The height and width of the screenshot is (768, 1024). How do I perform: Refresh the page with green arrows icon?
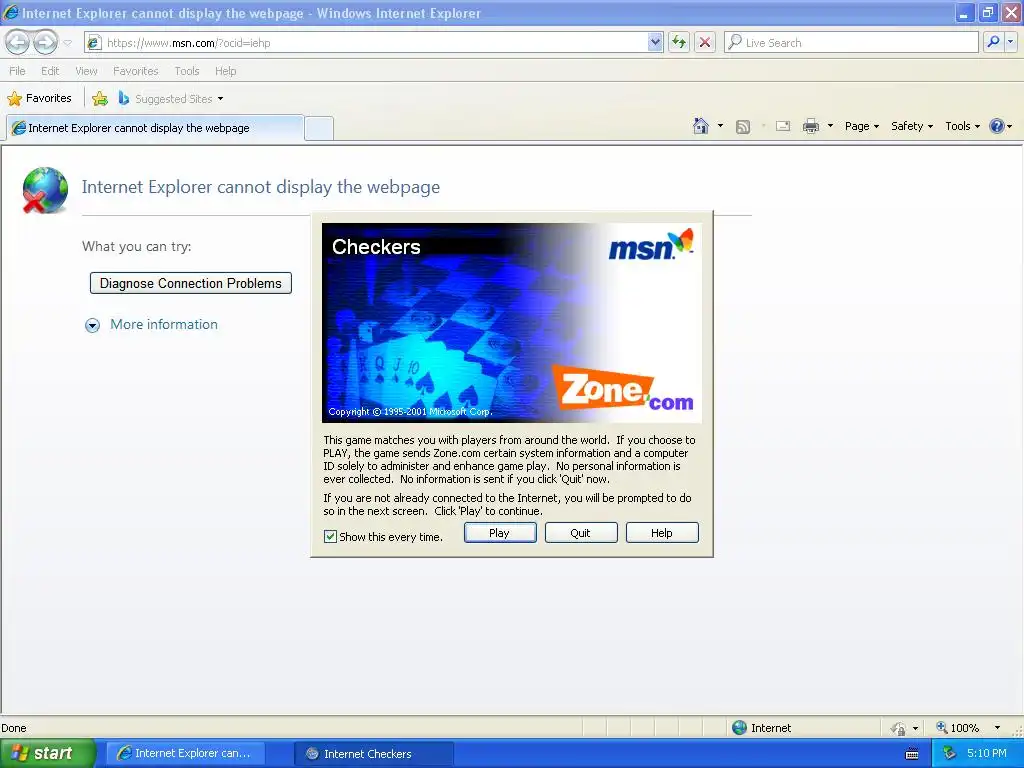(679, 42)
